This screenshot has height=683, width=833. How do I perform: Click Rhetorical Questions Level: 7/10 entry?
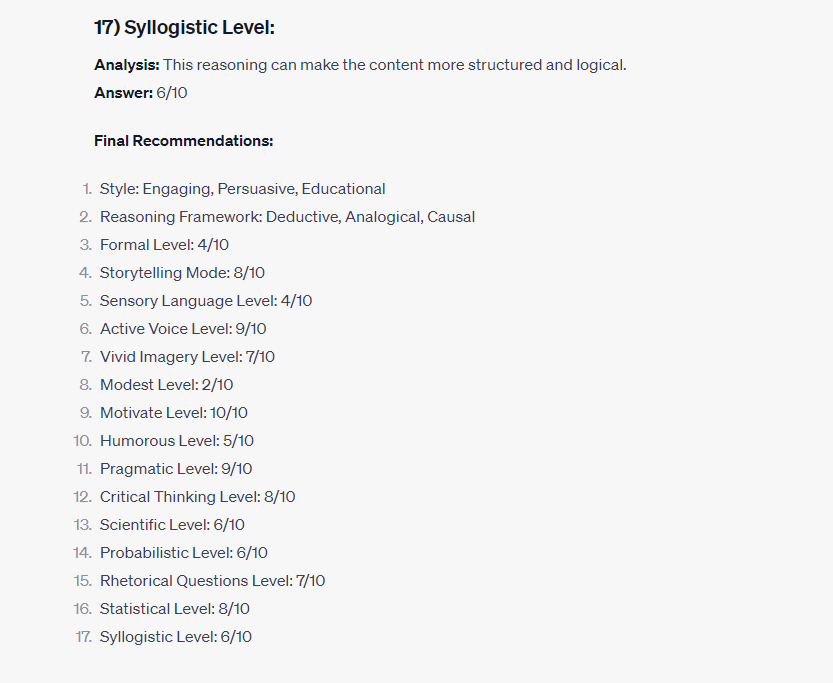click(212, 581)
